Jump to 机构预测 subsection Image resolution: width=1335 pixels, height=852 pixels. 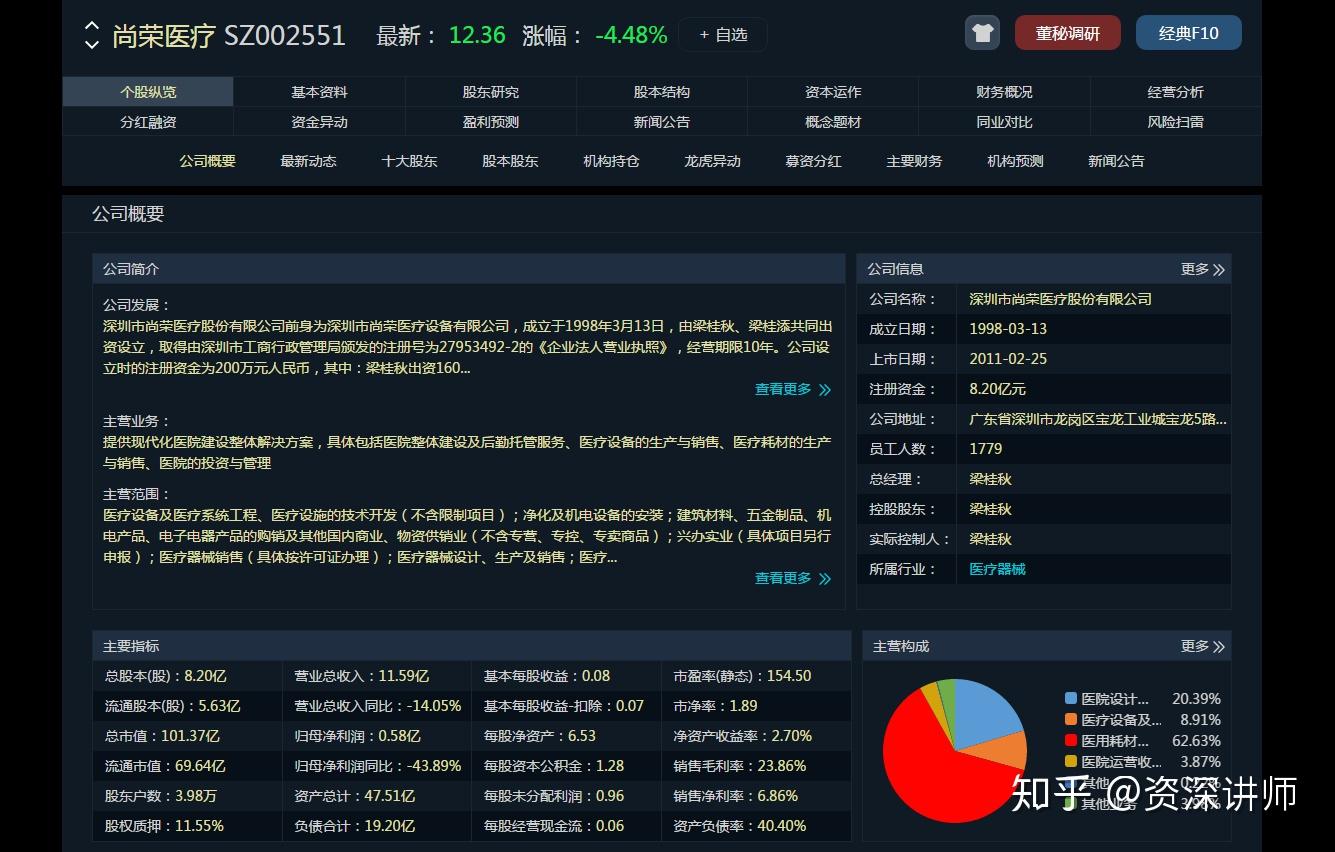pos(1015,161)
